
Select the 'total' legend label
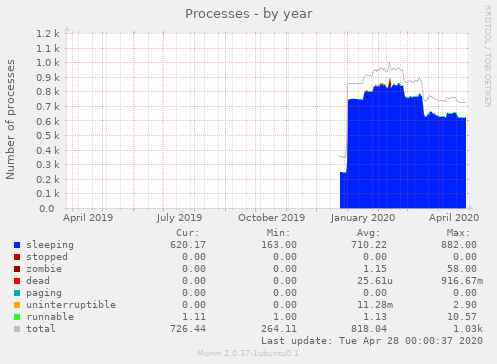click(x=41, y=329)
